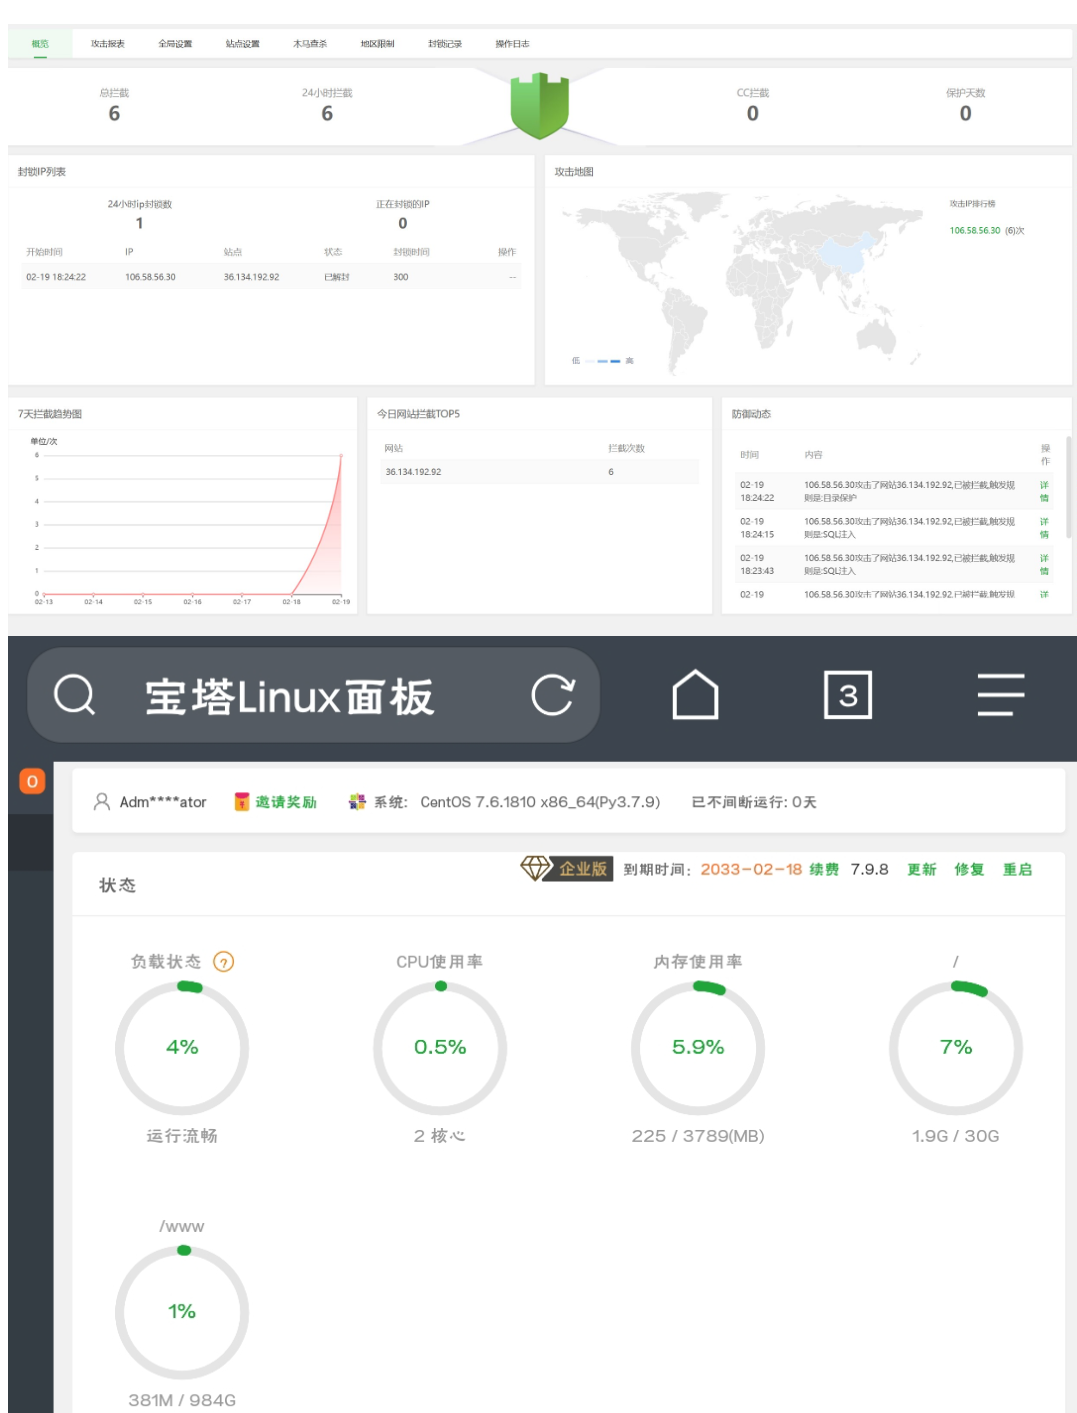1077x1413 pixels.
Task: Open the 全局设置 tab
Action: [x=175, y=44]
